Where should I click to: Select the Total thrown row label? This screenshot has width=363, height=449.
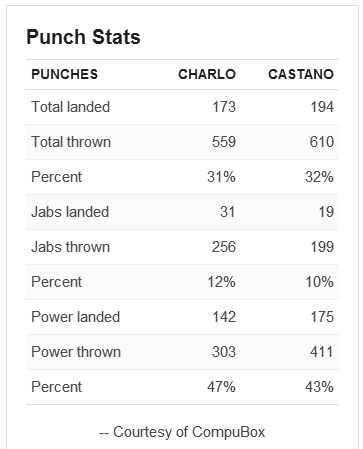click(x=71, y=142)
